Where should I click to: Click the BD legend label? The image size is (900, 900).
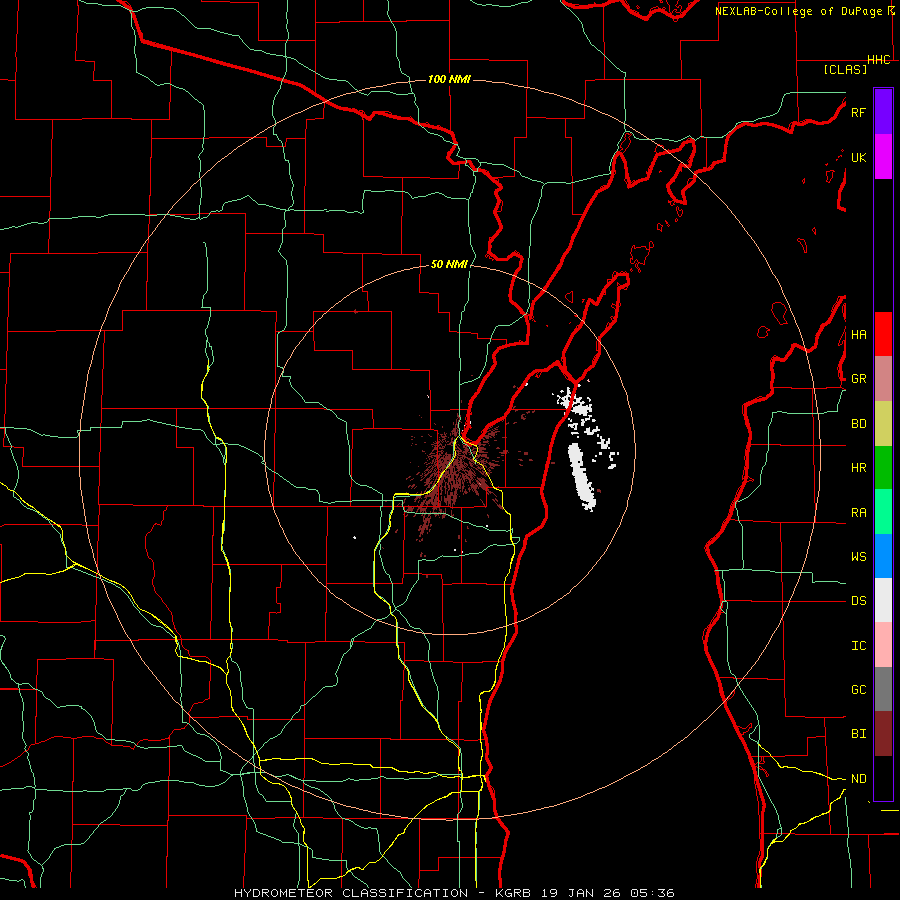858,424
